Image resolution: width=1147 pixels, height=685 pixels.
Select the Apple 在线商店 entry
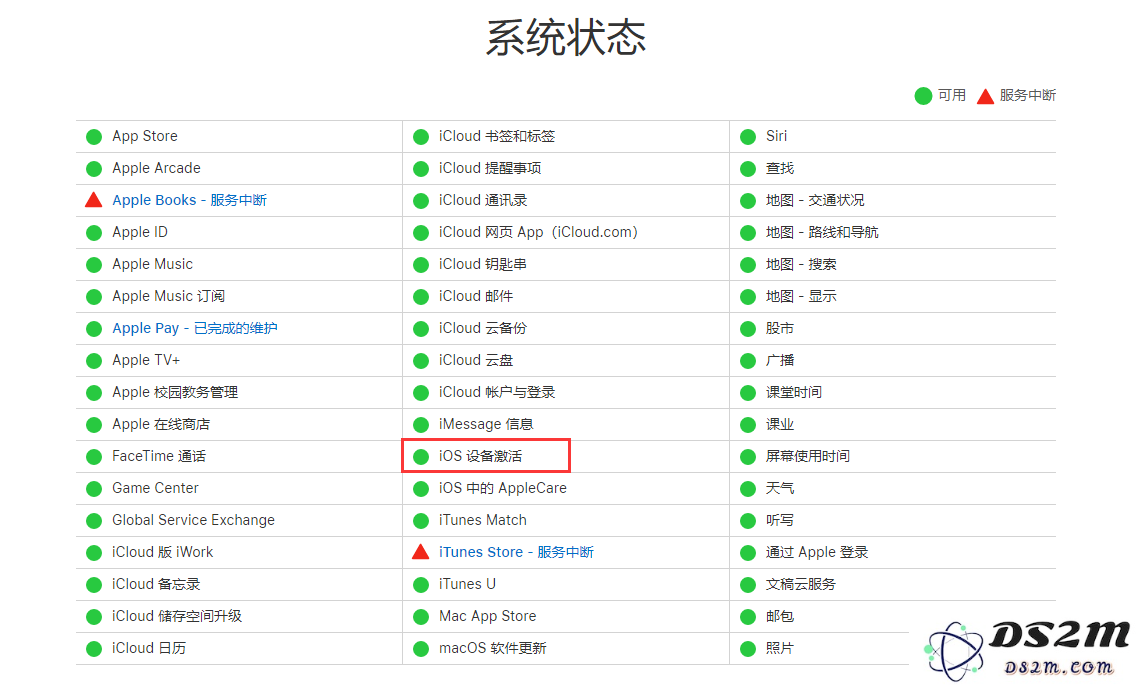point(161,424)
